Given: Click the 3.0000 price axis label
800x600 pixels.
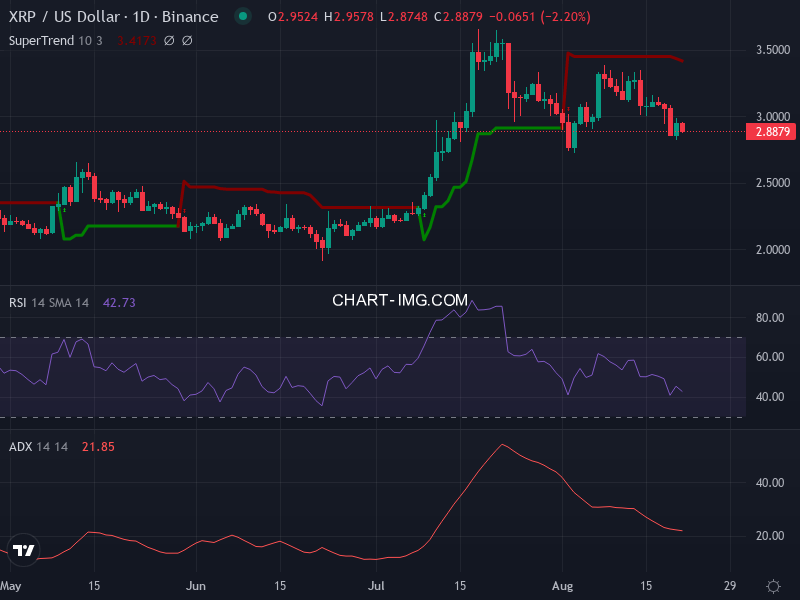Looking at the screenshot, I should (x=772, y=117).
